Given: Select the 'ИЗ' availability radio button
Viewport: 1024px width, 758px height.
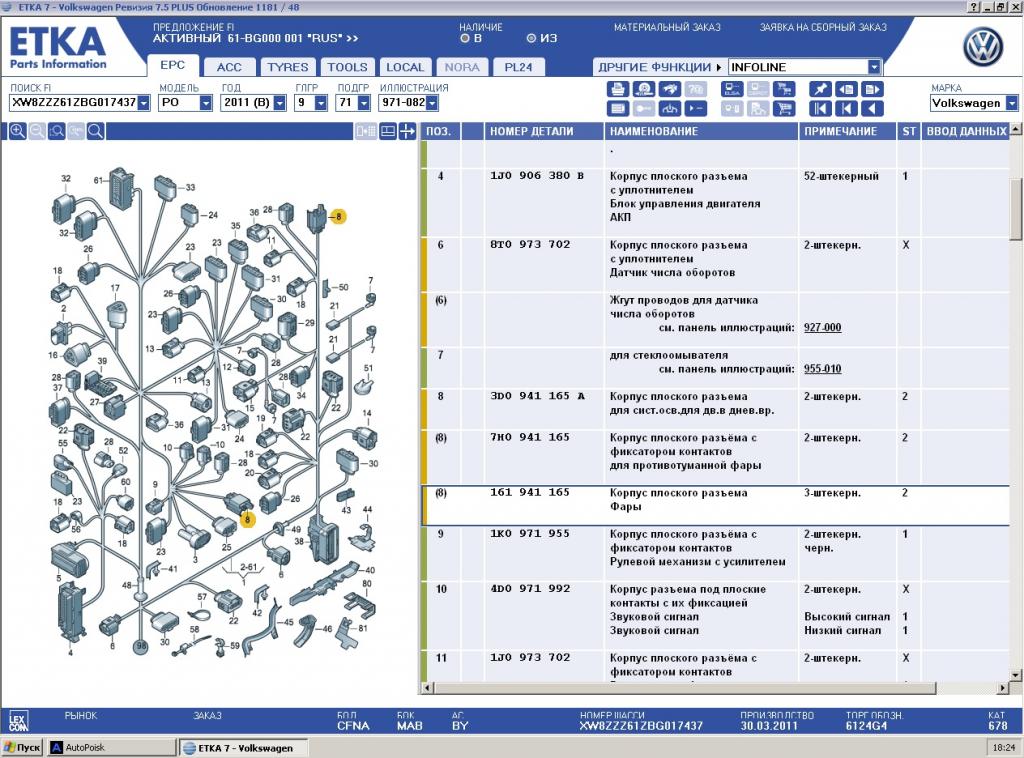Looking at the screenshot, I should [531, 39].
